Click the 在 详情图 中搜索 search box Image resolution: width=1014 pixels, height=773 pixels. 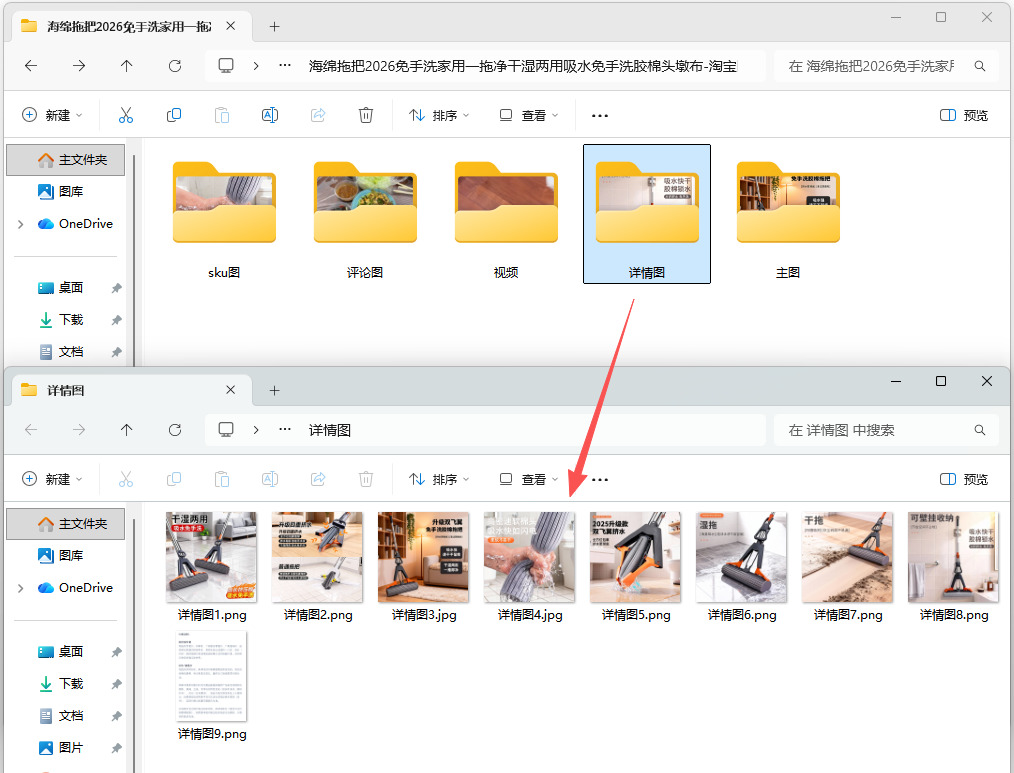(x=886, y=430)
